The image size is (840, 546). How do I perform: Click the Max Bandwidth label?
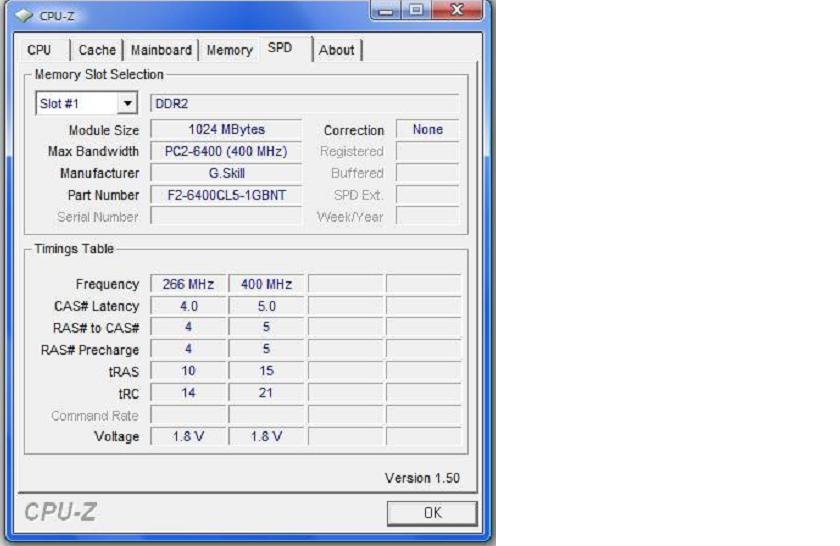point(93,152)
